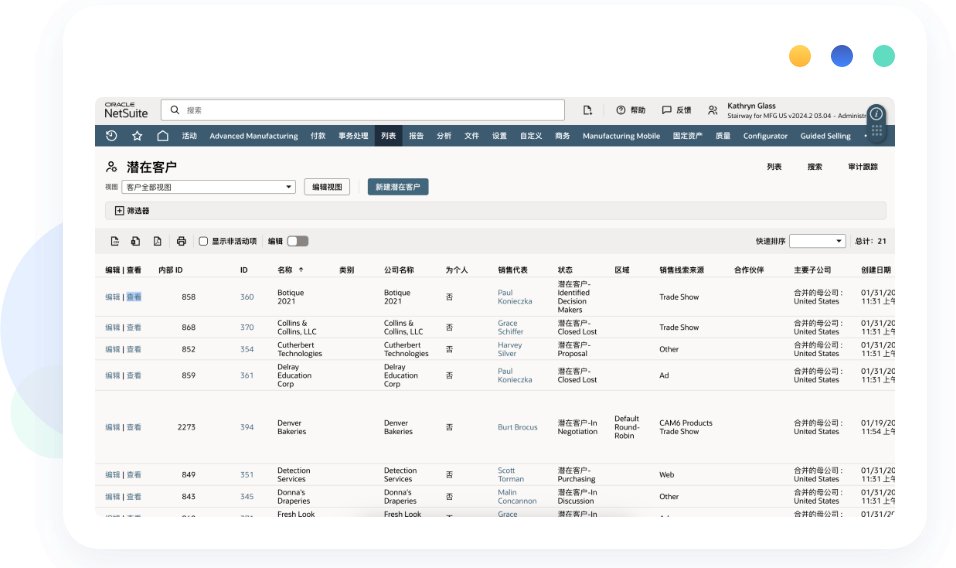The image size is (956, 568).
Task: Open the Guided Selling menu
Action: (826, 136)
